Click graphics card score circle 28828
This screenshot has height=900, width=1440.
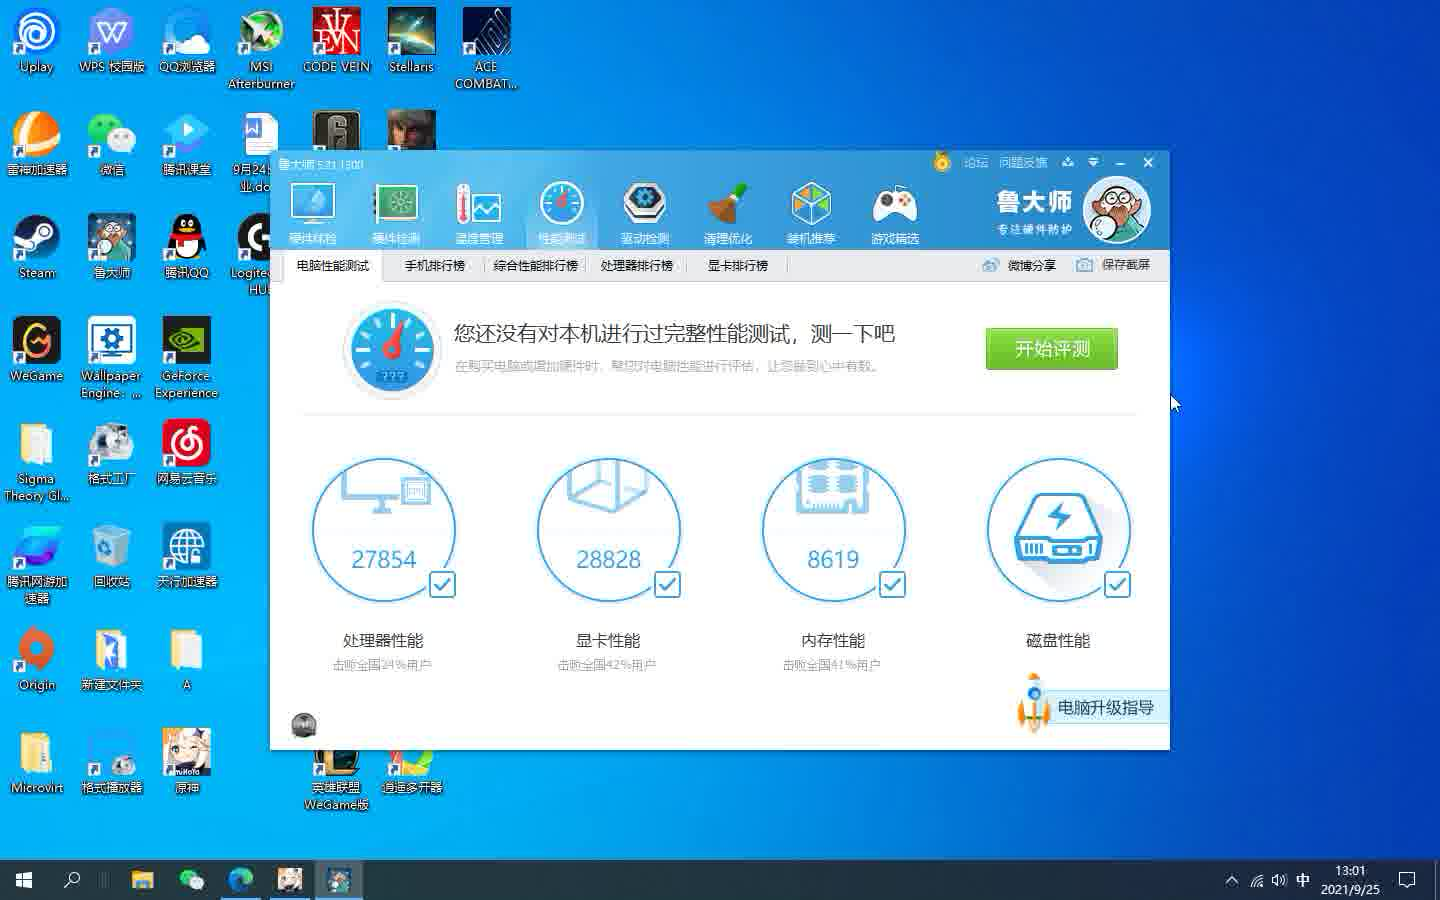[609, 530]
